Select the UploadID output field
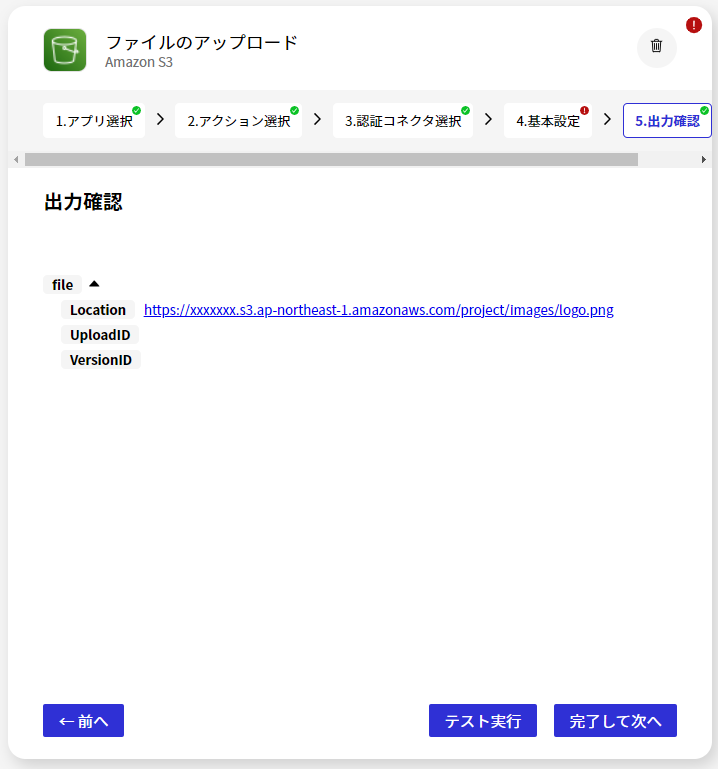This screenshot has width=718, height=769. point(100,335)
